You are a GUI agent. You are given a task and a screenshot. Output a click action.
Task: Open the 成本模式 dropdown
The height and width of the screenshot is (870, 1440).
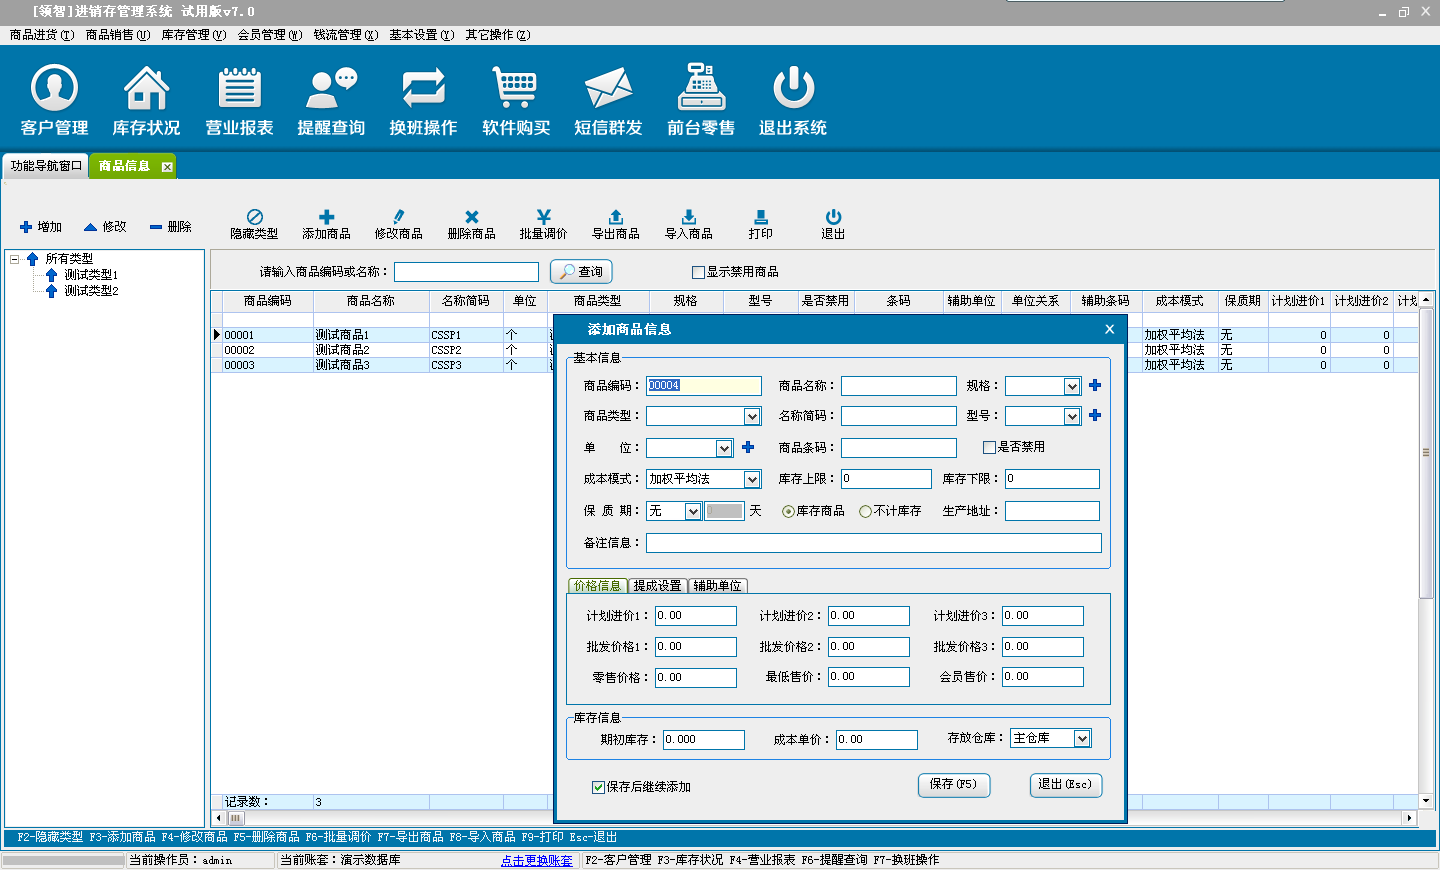point(752,479)
